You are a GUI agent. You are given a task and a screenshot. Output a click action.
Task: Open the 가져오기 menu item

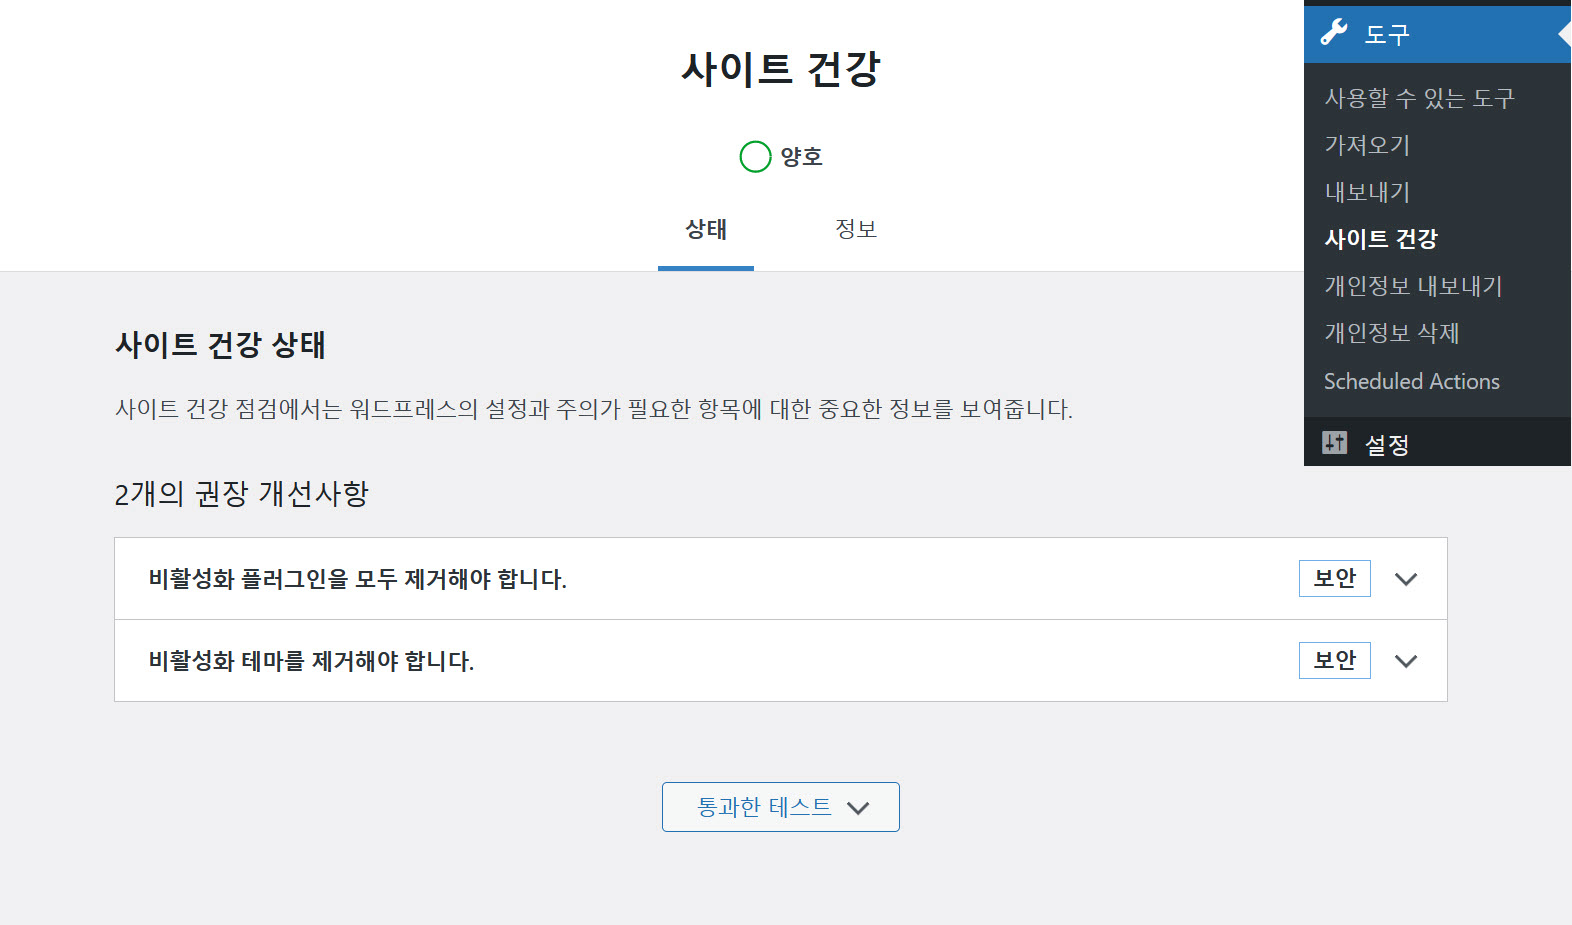1367,145
